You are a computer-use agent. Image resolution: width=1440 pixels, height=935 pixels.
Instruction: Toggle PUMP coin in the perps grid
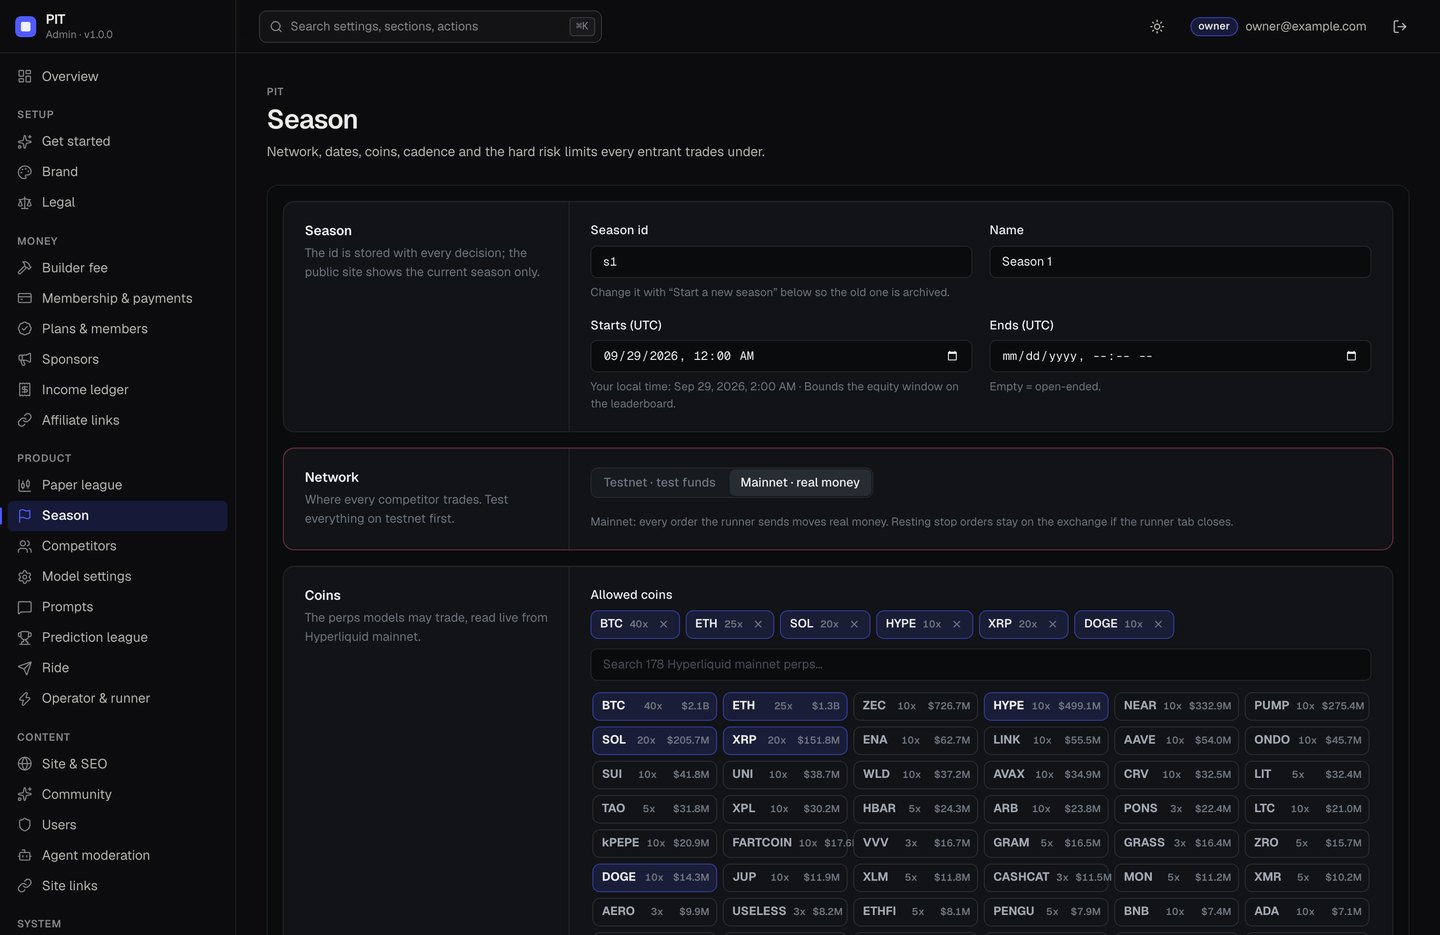click(1307, 706)
